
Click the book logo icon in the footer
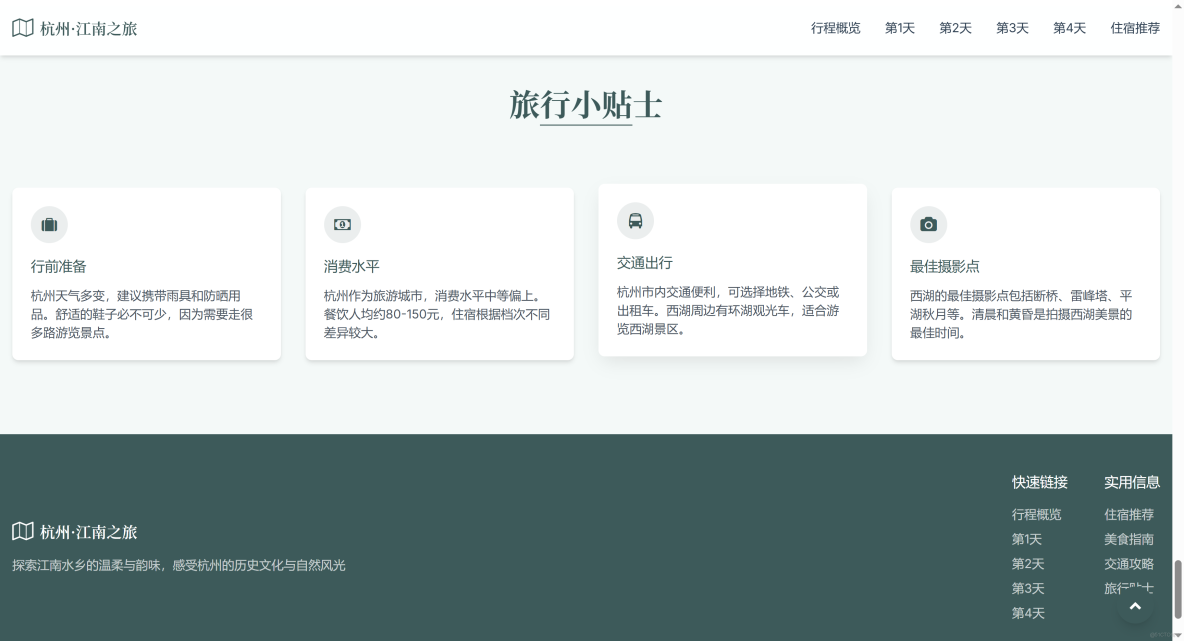click(21, 532)
